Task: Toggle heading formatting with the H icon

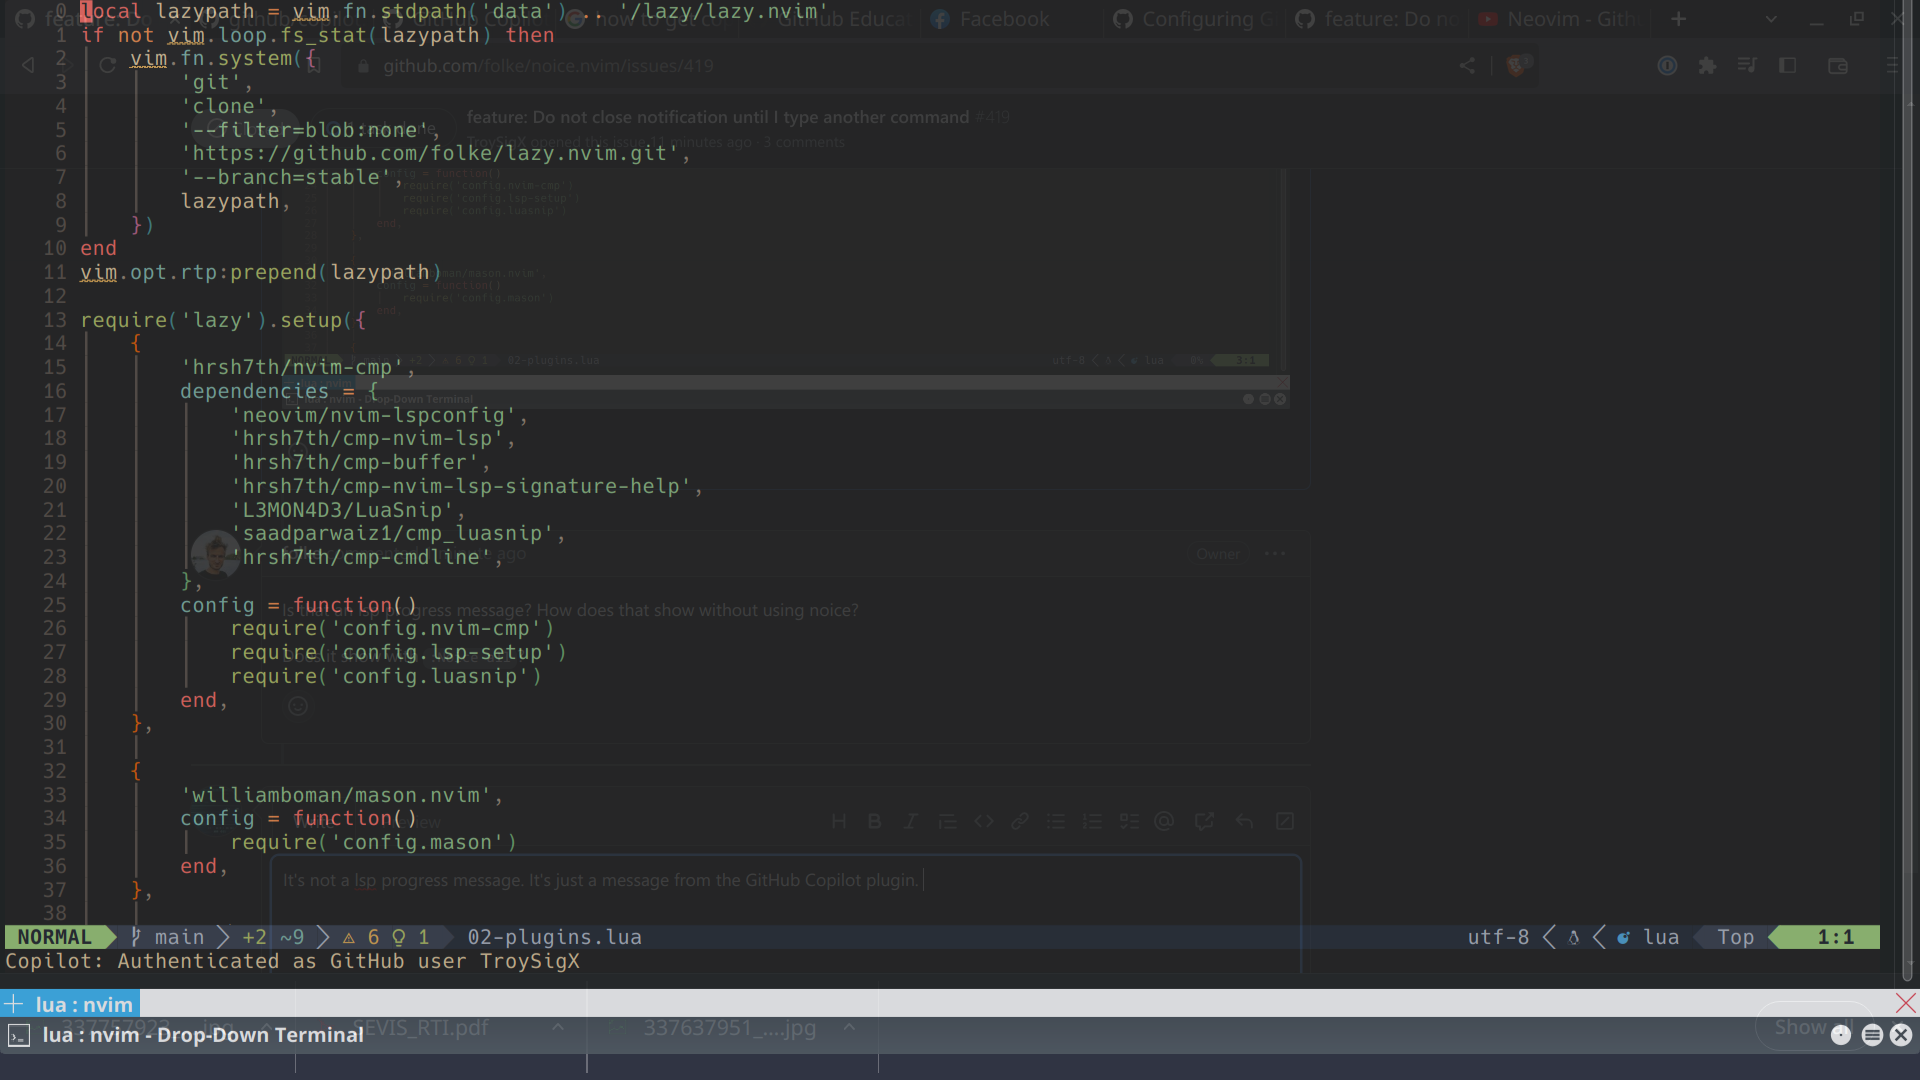Action: pyautogui.click(x=839, y=820)
